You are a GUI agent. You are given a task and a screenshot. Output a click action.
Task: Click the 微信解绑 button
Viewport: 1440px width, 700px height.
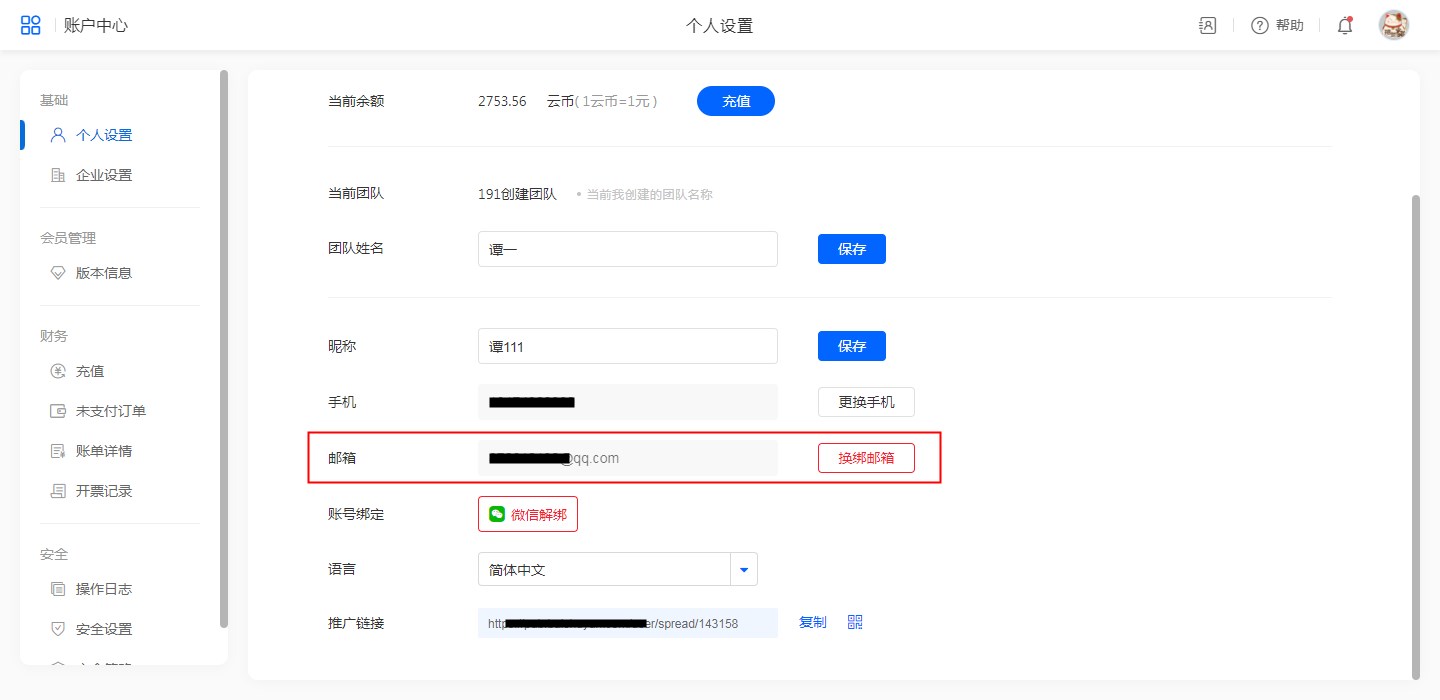[x=528, y=514]
